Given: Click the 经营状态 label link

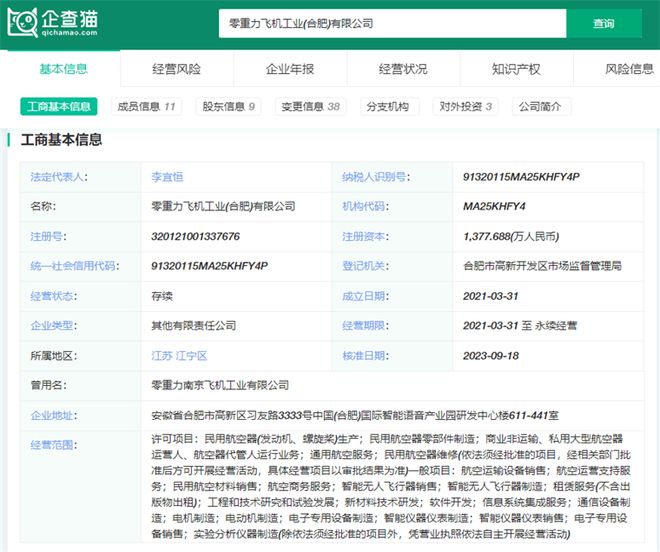Looking at the screenshot, I should 53,296.
